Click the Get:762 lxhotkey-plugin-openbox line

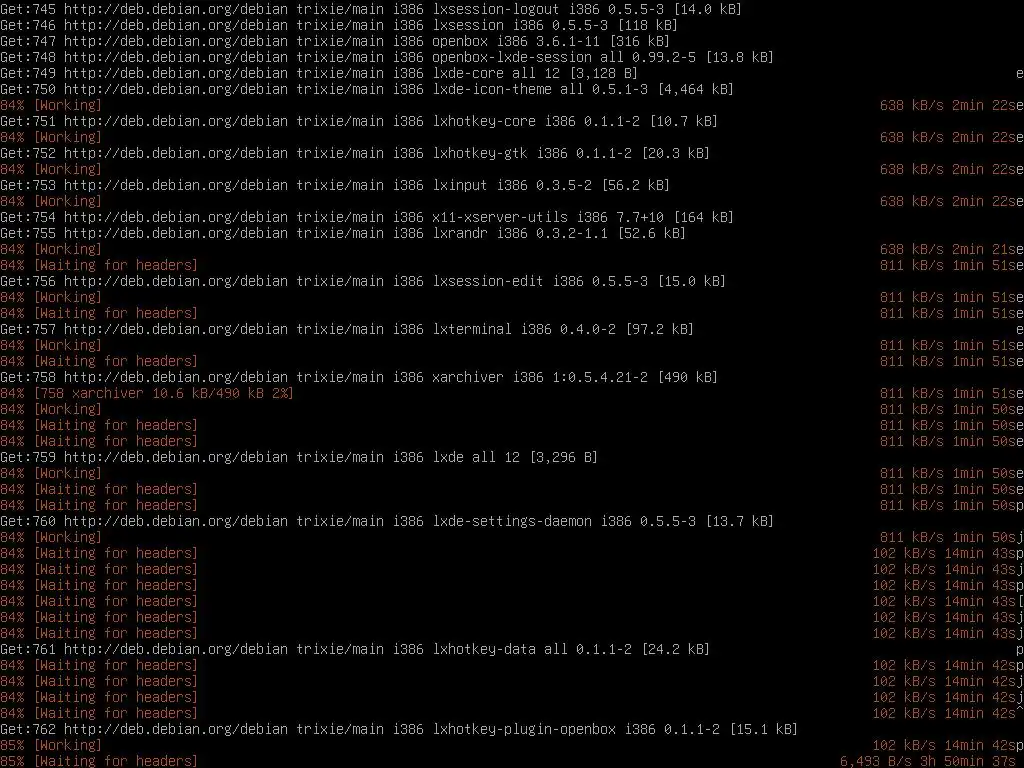[x=398, y=729]
